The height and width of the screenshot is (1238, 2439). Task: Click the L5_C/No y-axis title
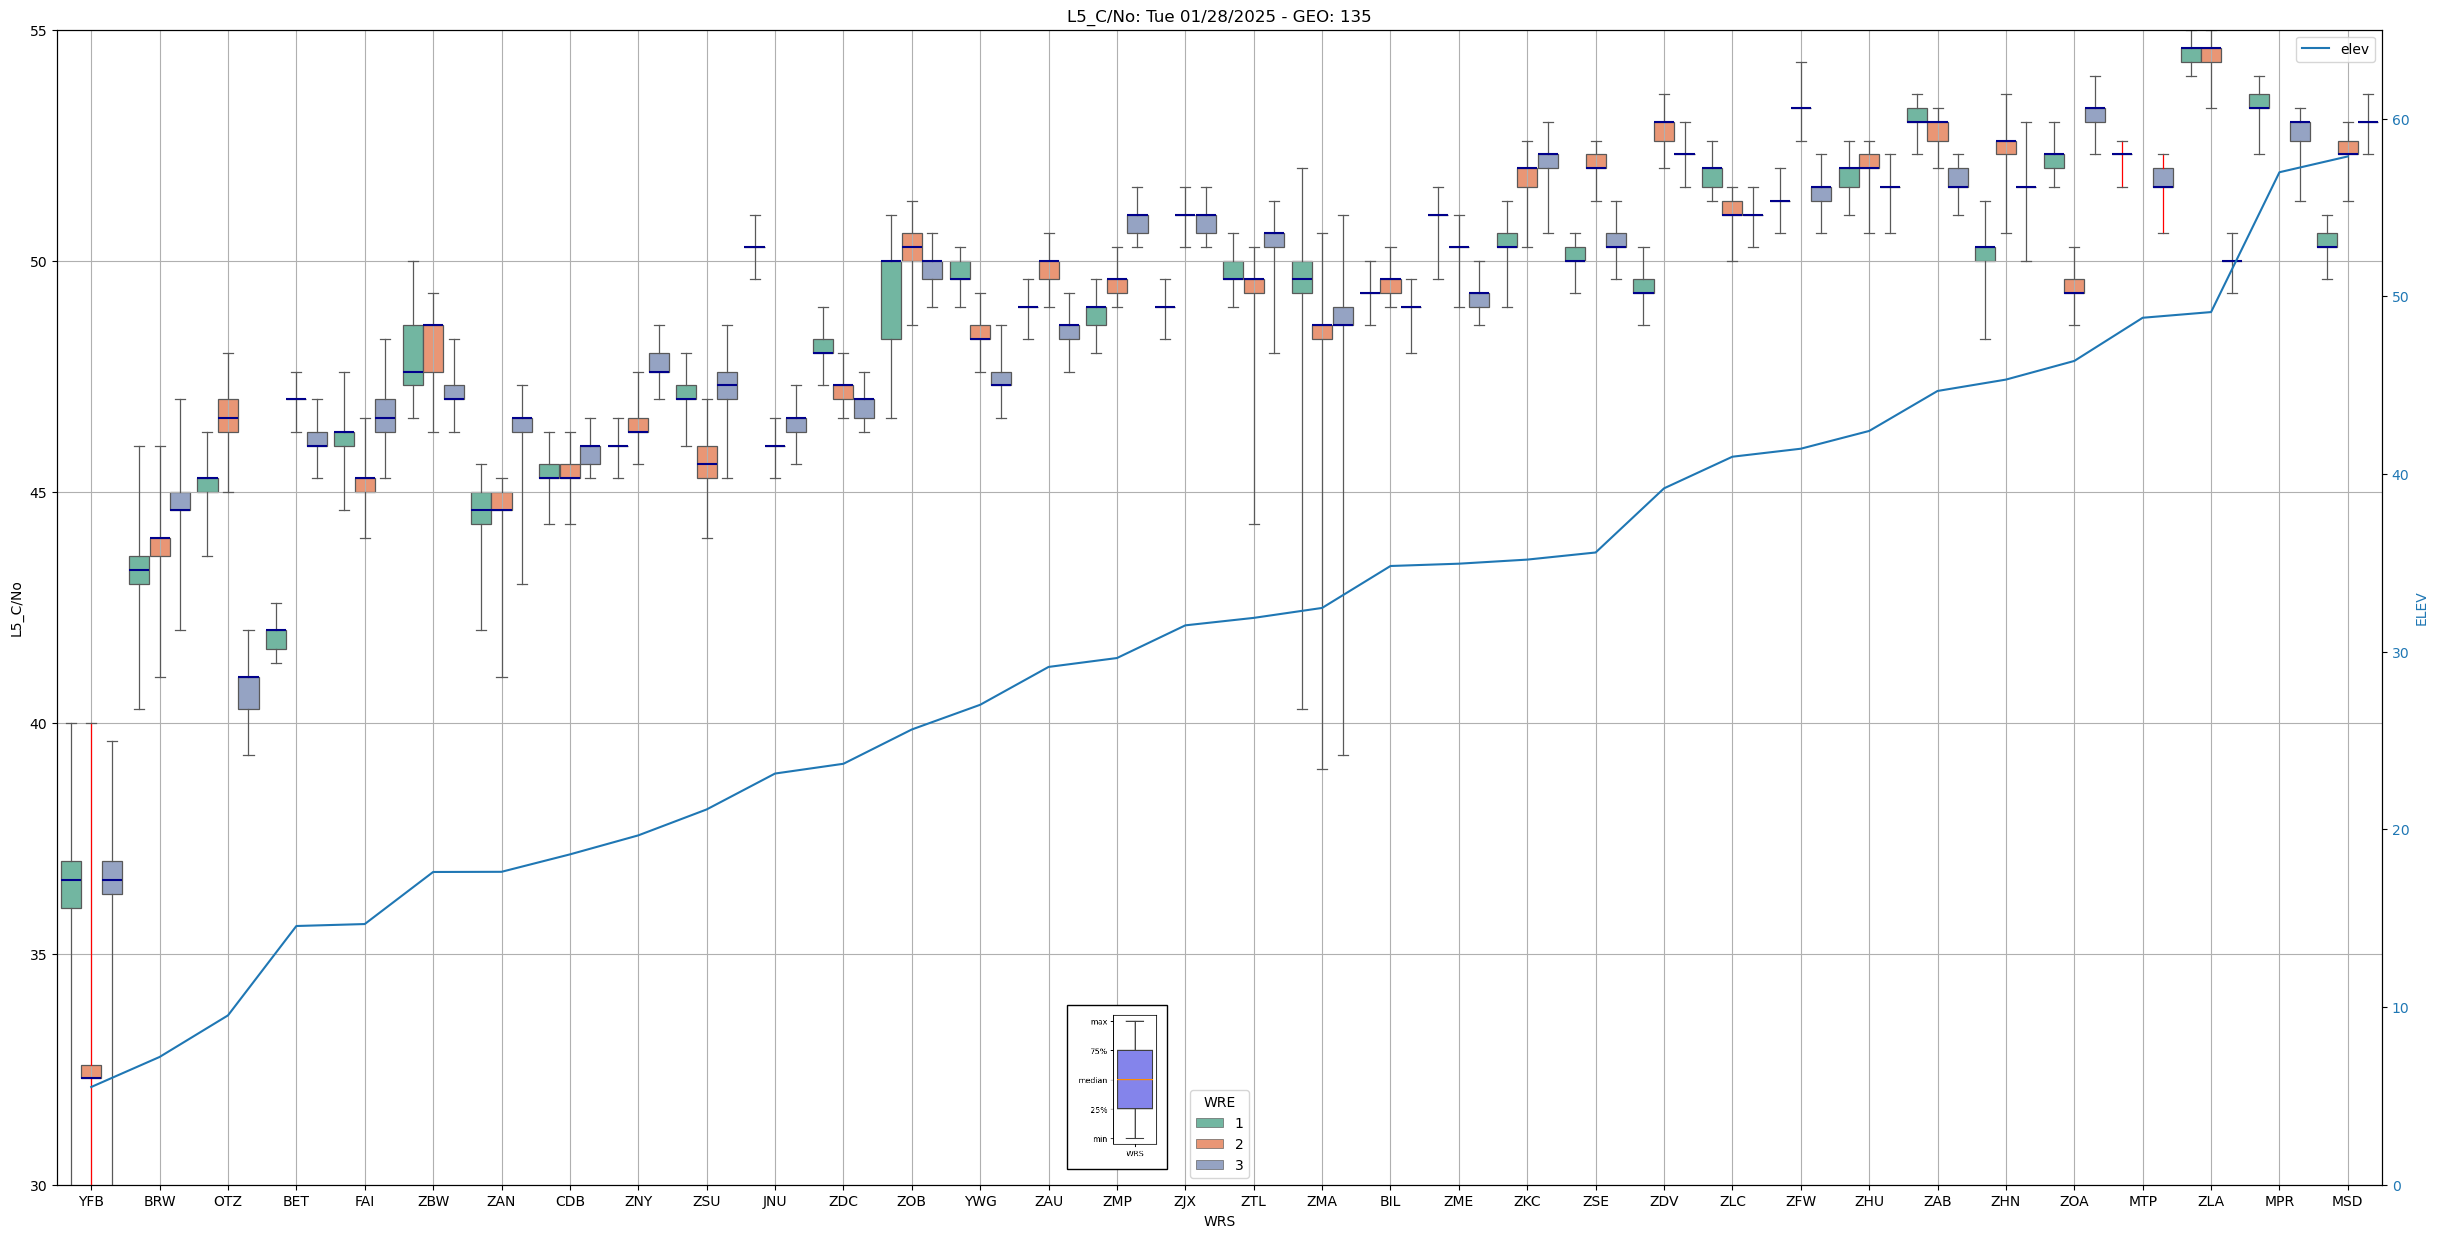click(16, 609)
